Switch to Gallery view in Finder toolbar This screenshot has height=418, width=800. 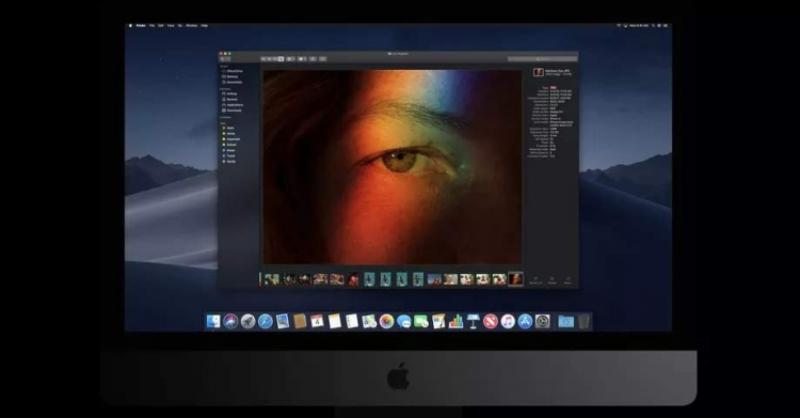[281, 60]
